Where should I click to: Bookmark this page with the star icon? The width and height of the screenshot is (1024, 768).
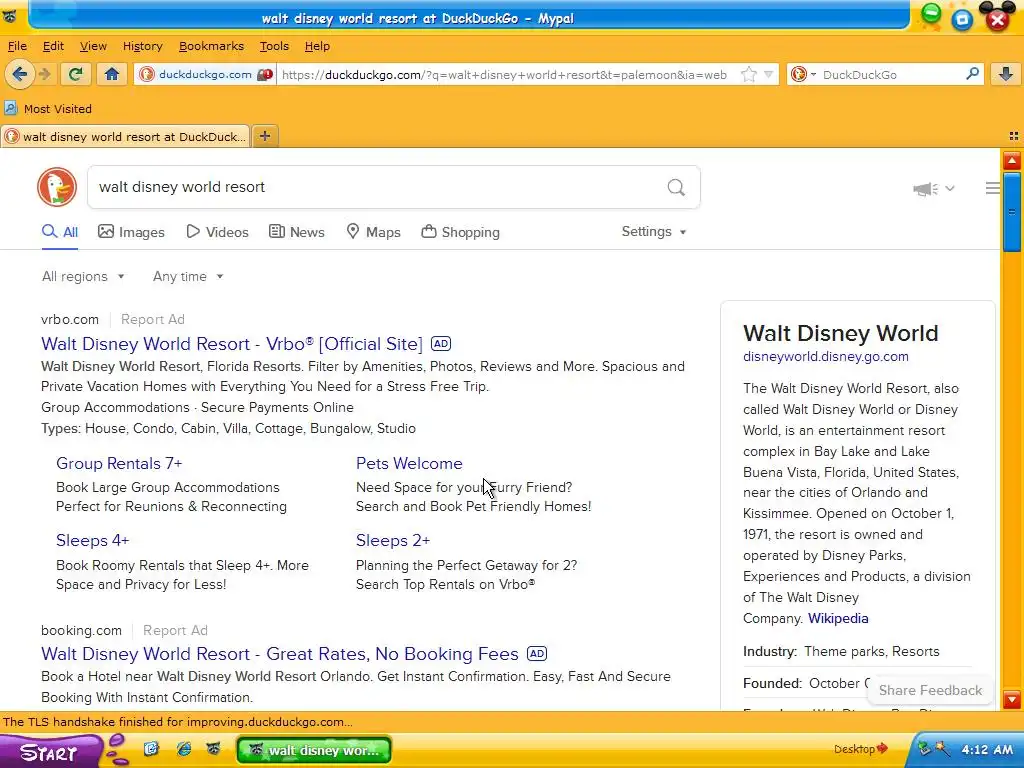click(748, 74)
